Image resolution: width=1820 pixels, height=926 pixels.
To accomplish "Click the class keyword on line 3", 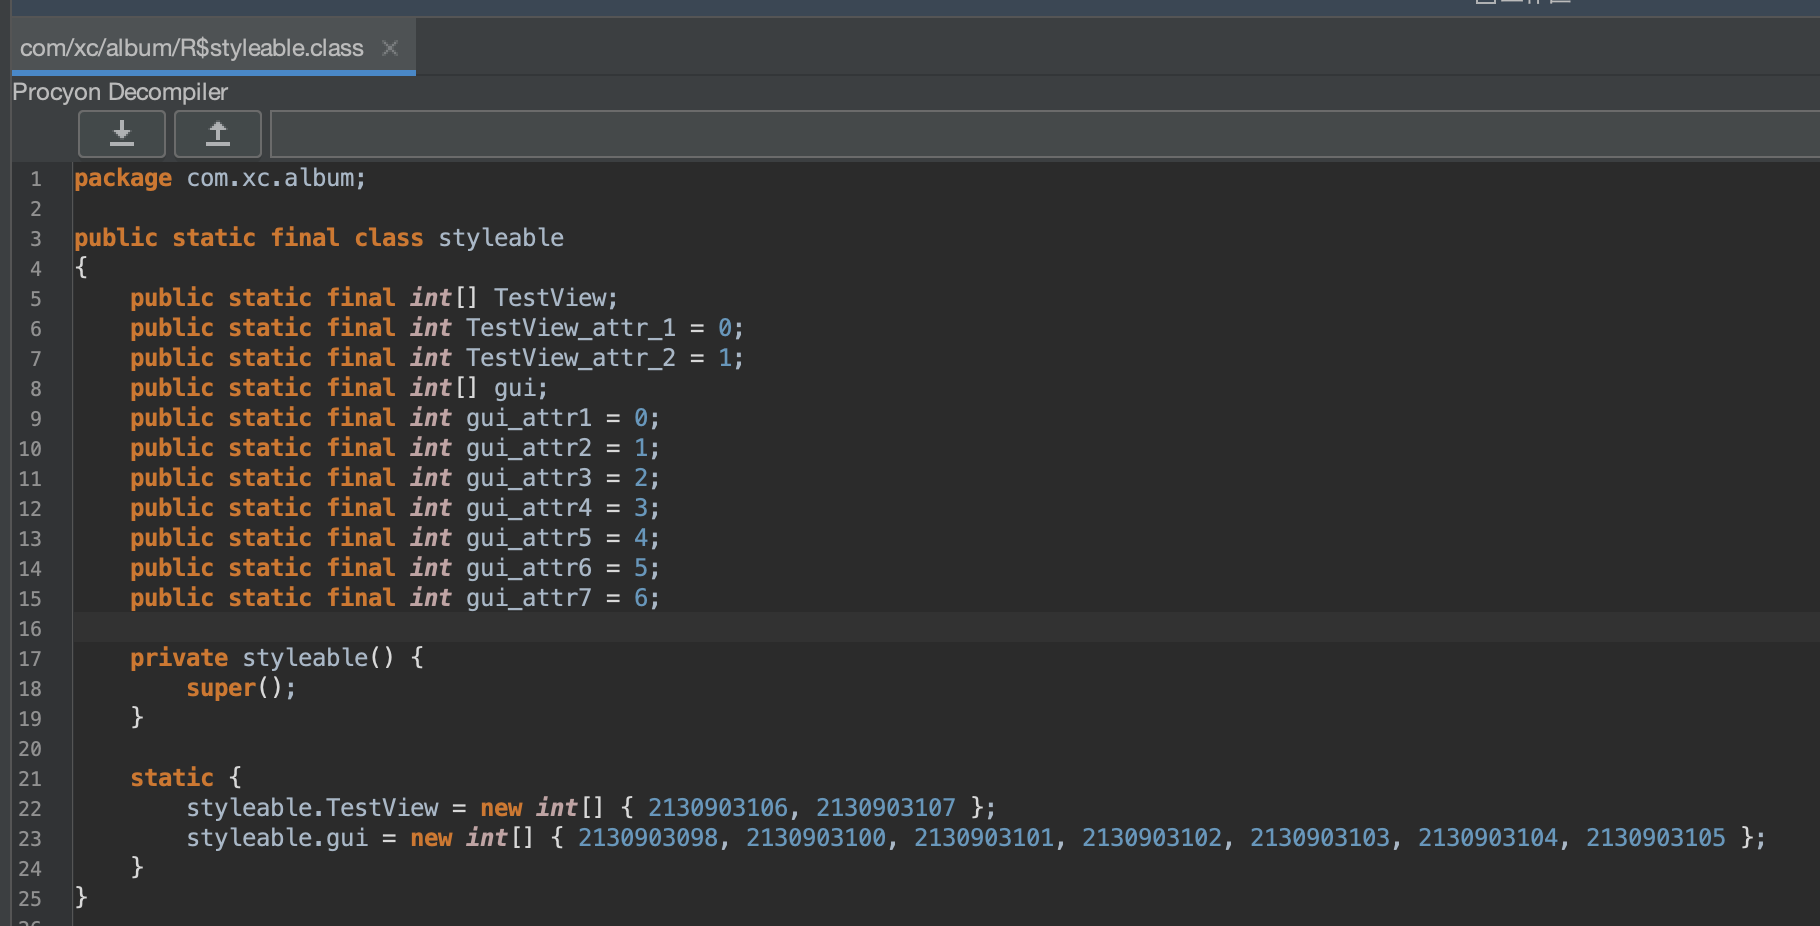I will pos(388,238).
